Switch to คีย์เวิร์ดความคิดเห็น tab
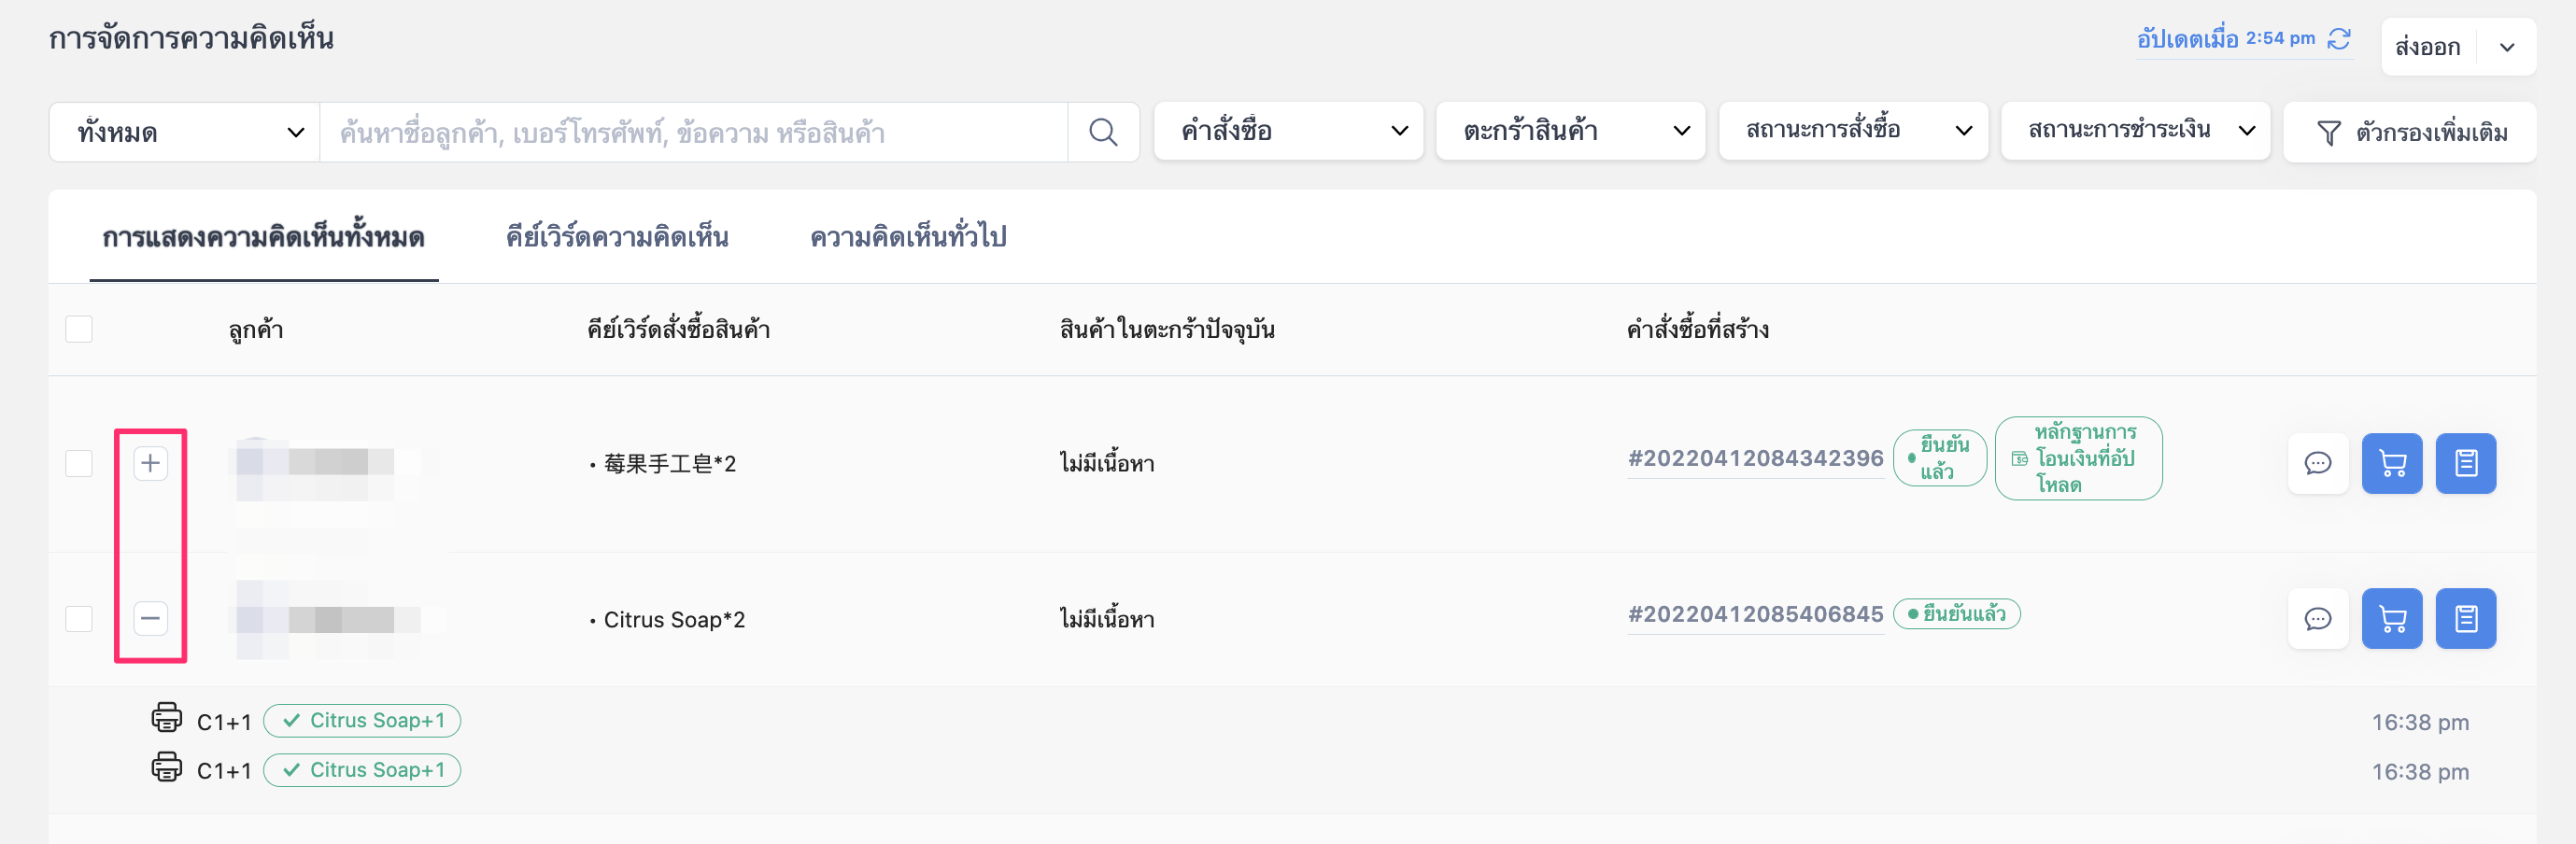2576x844 pixels. point(617,237)
